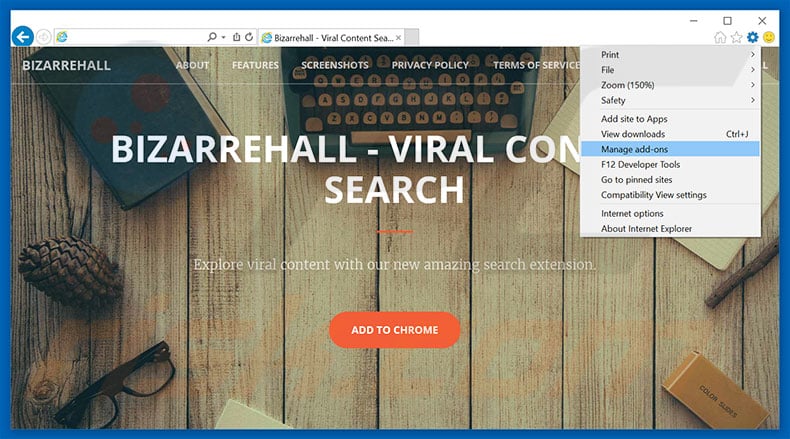
Task: Open a new tab with blank tab button
Action: pyautogui.click(x=412, y=38)
